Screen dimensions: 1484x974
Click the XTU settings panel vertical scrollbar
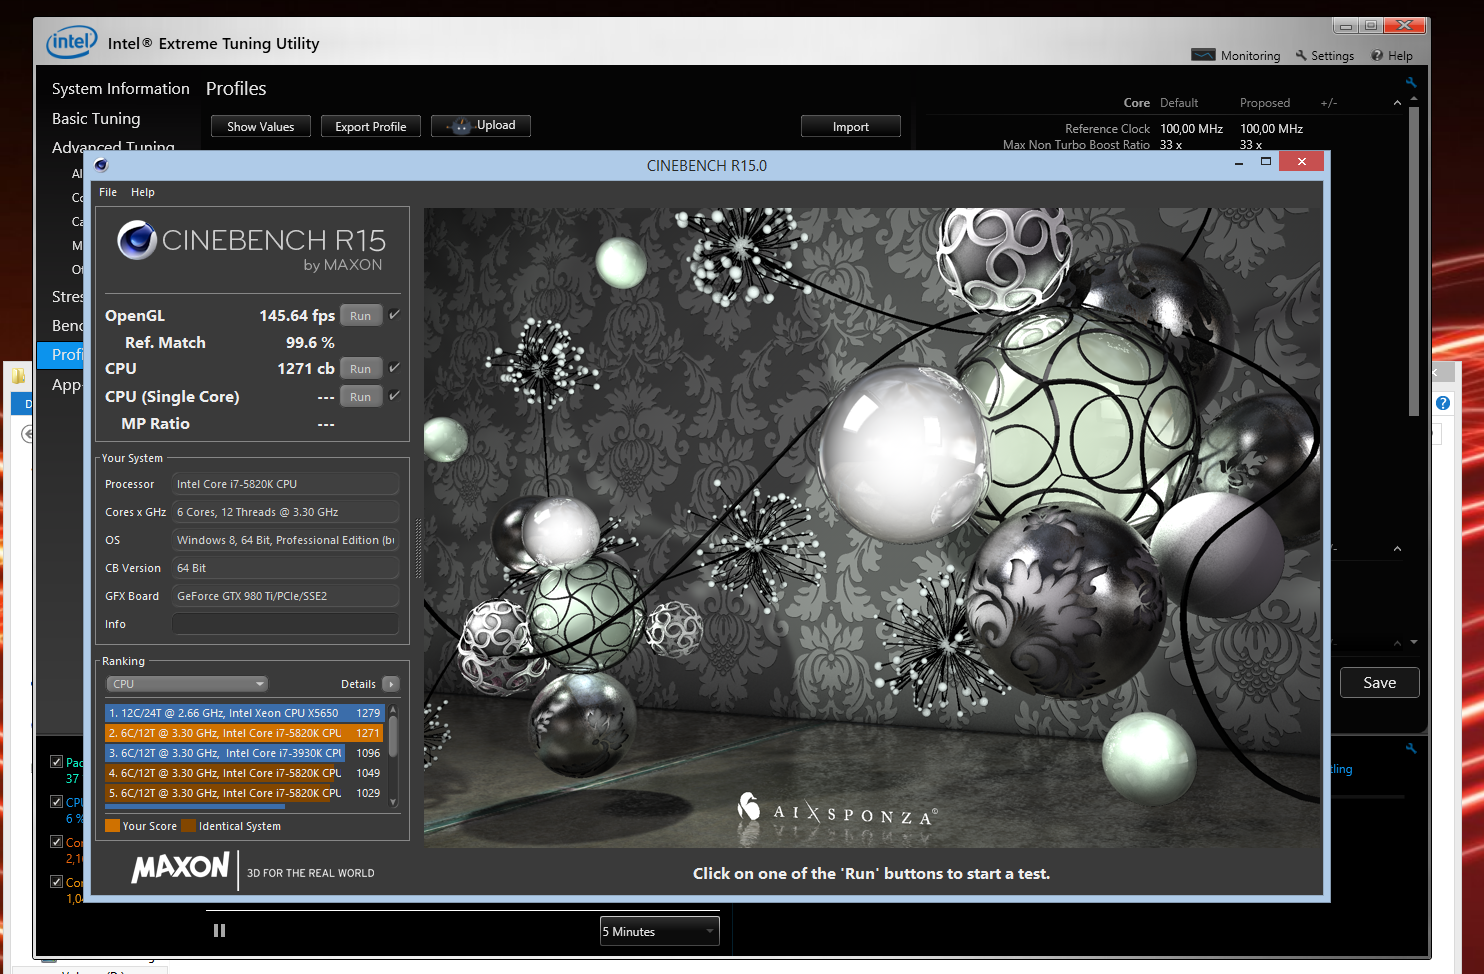coord(1414,261)
